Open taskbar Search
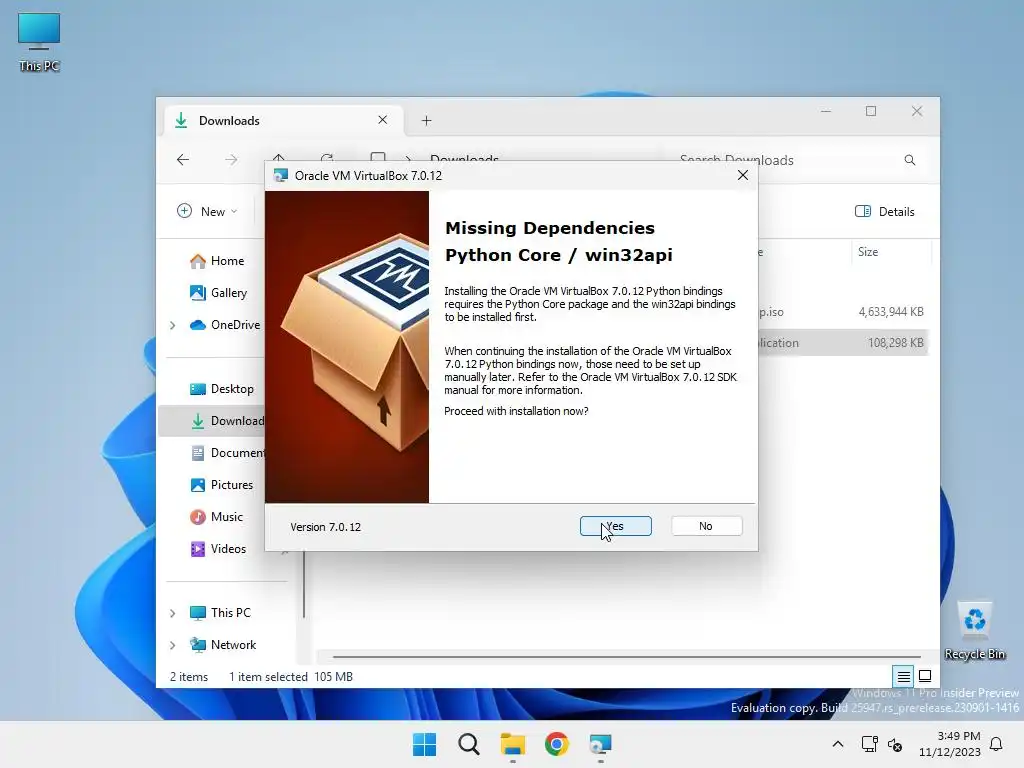1024x768 pixels. click(468, 744)
